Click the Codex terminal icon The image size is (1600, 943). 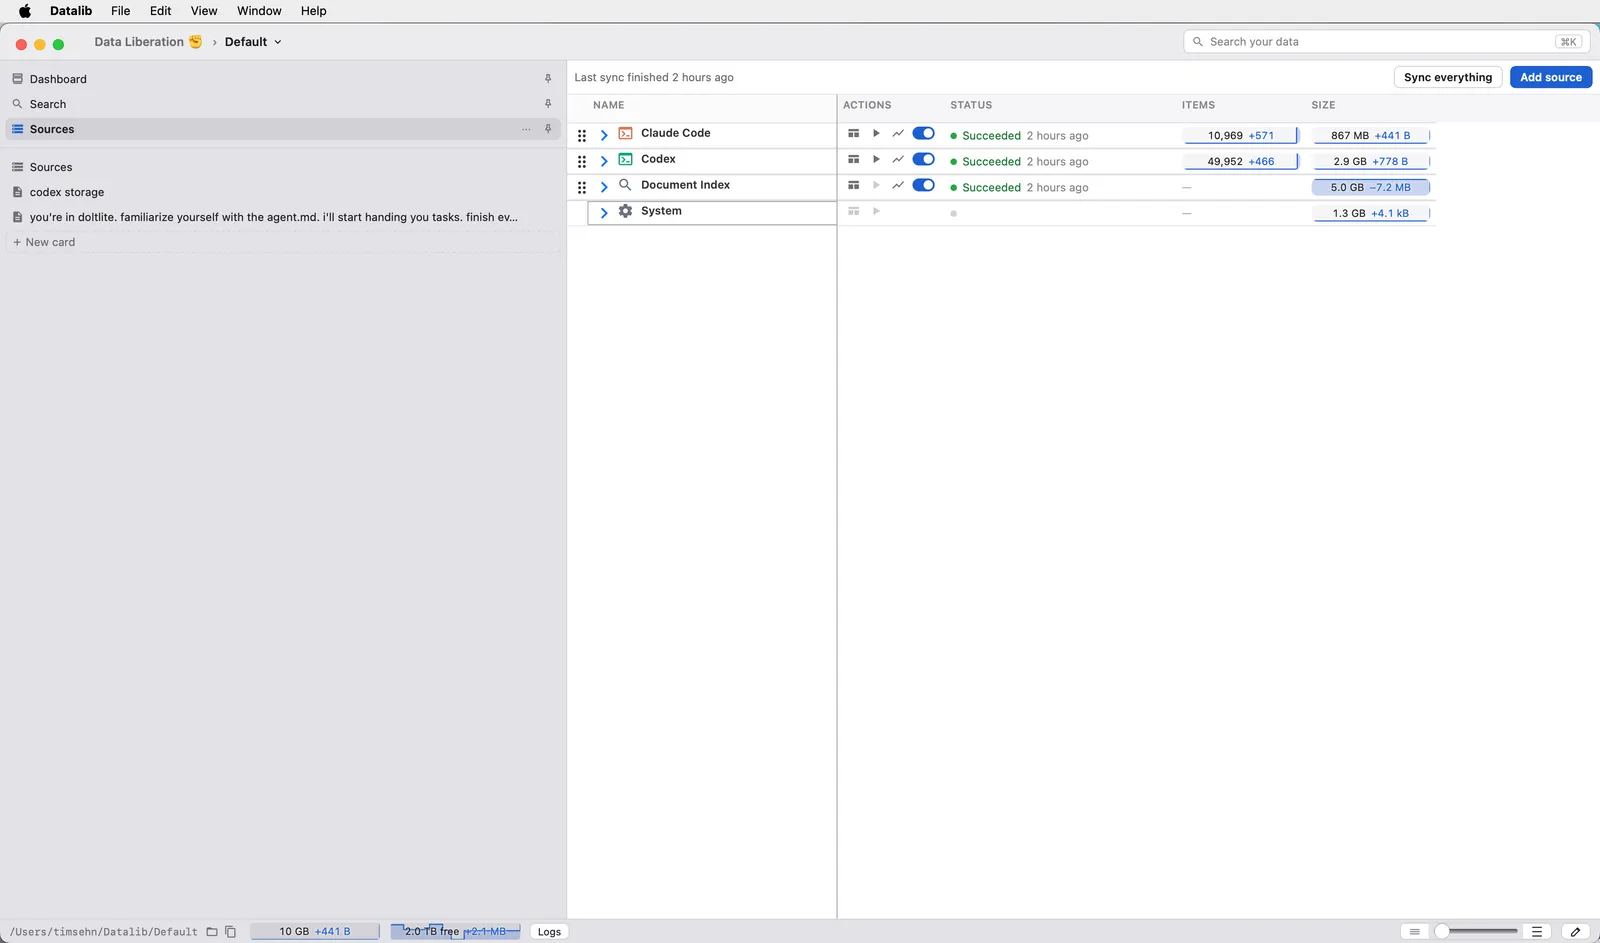(x=625, y=159)
